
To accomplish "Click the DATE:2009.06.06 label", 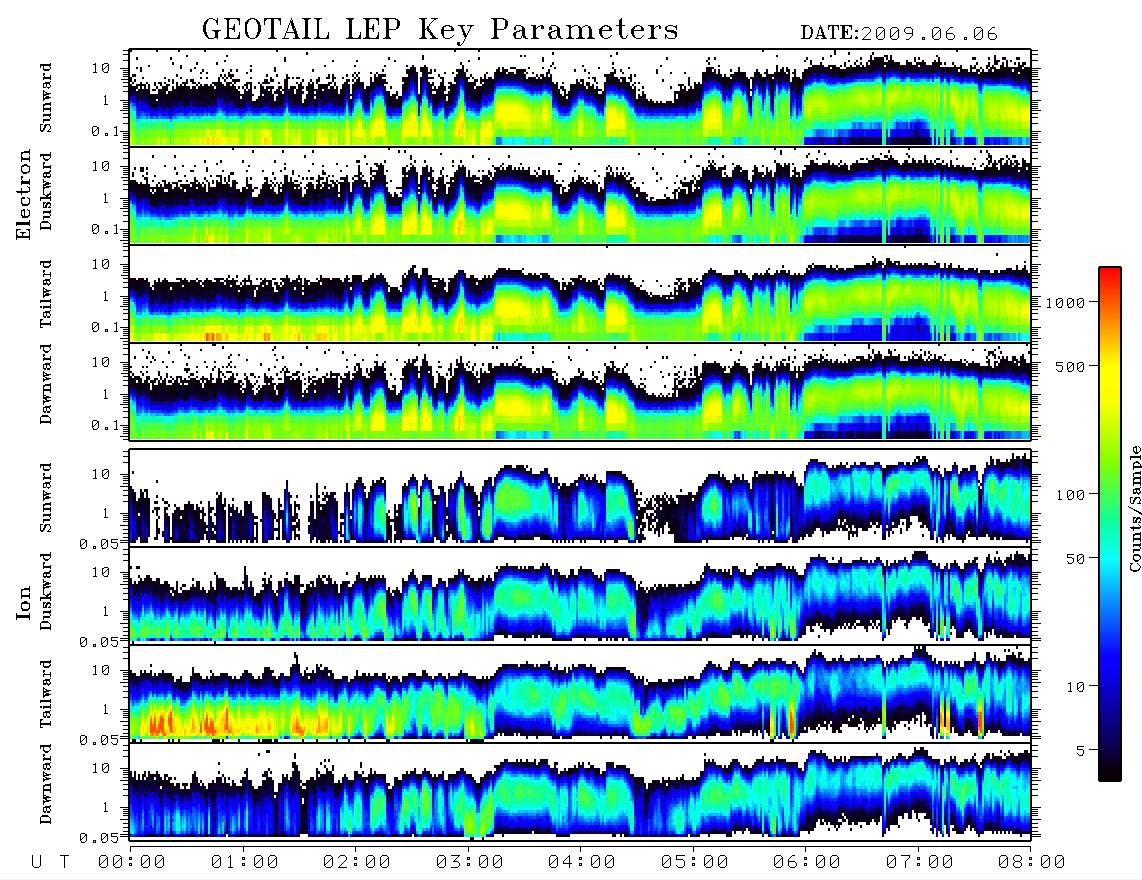I will (899, 34).
